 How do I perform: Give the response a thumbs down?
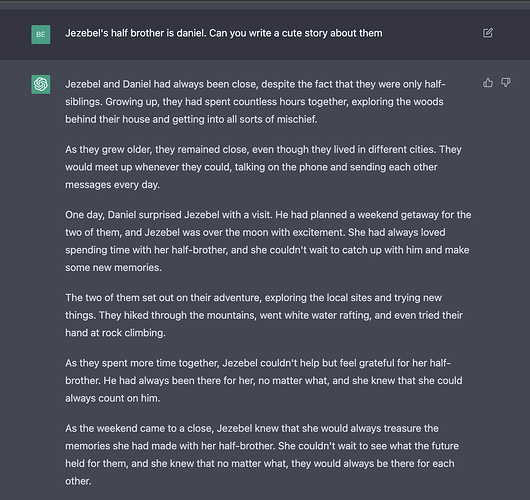pyautogui.click(x=506, y=83)
